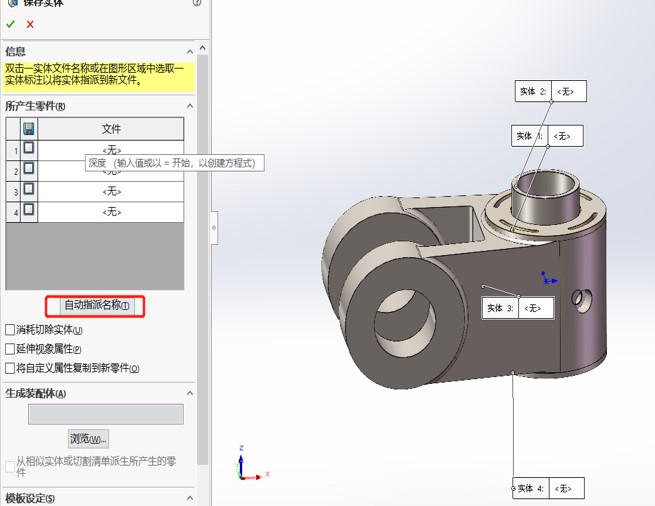Confirm with the green checkmark OK icon

click(x=10, y=24)
